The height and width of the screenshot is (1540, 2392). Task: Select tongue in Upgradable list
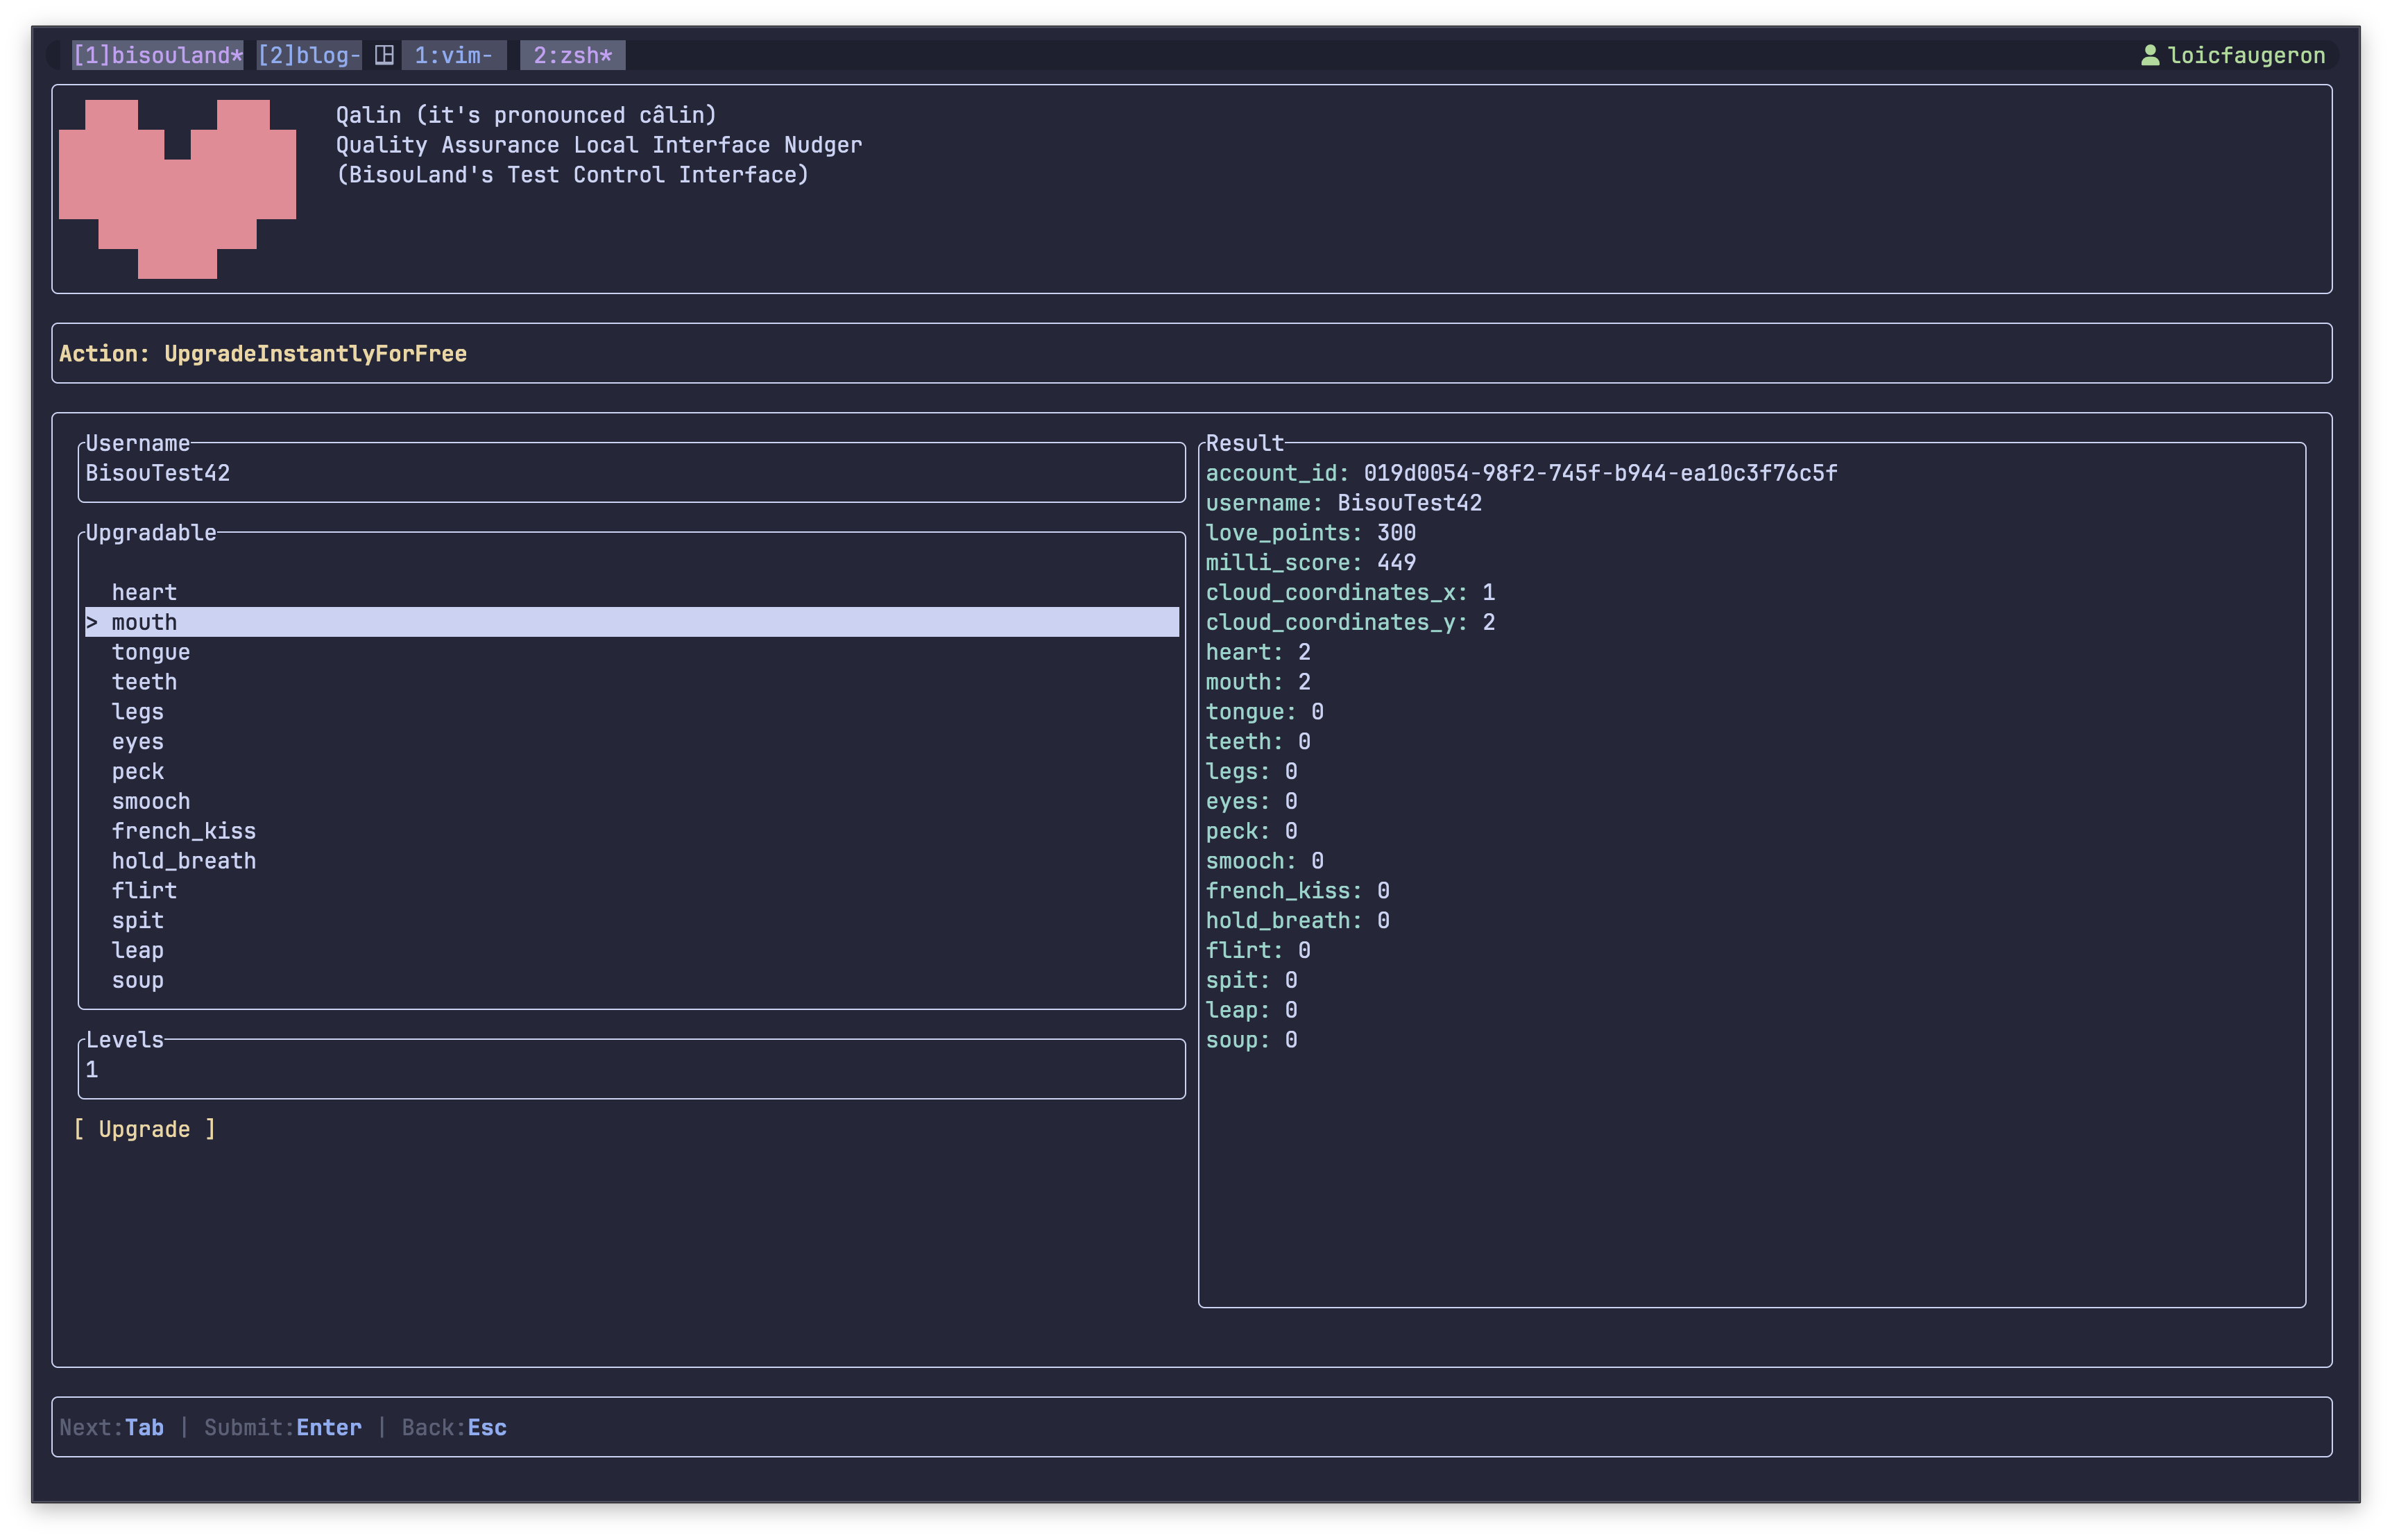click(150, 652)
